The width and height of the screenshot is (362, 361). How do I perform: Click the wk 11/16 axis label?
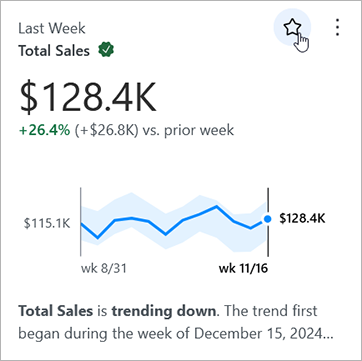click(x=243, y=268)
